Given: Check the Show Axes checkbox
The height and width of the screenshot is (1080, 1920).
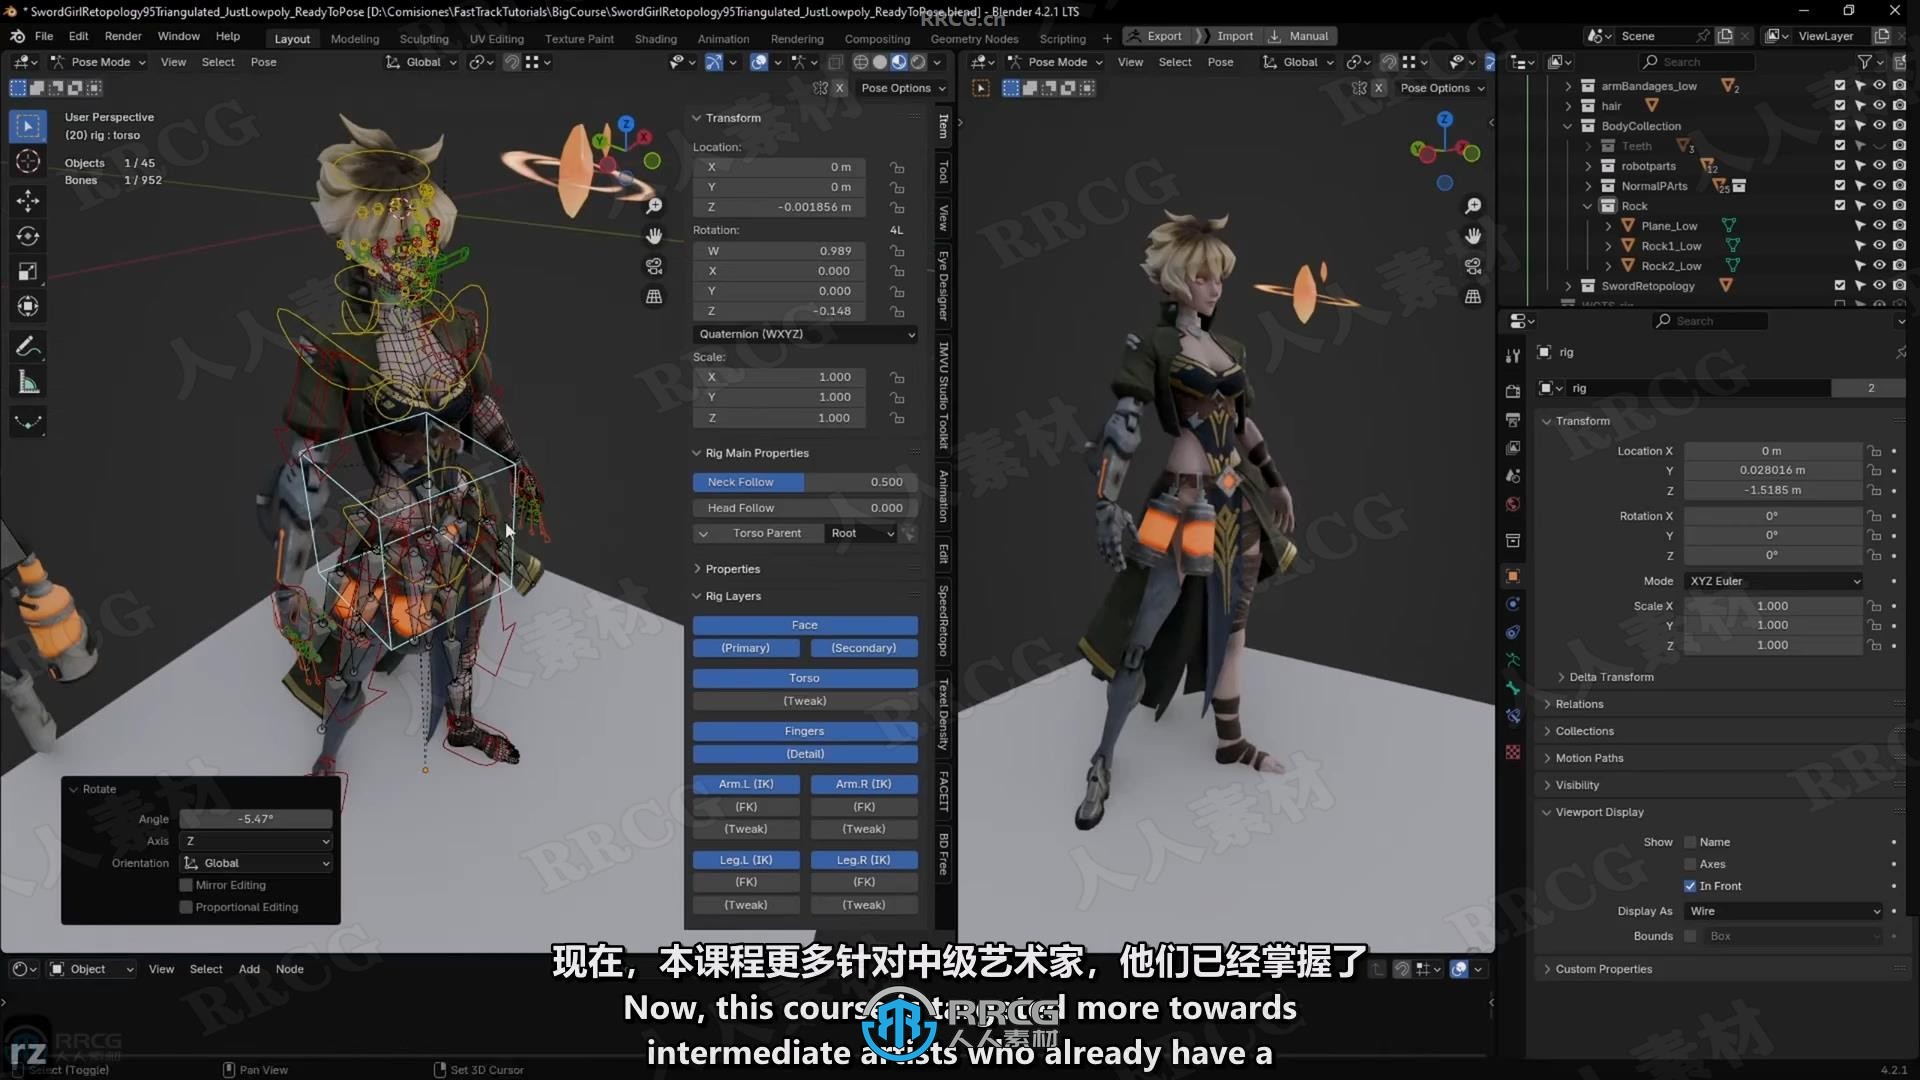Looking at the screenshot, I should (1690, 864).
